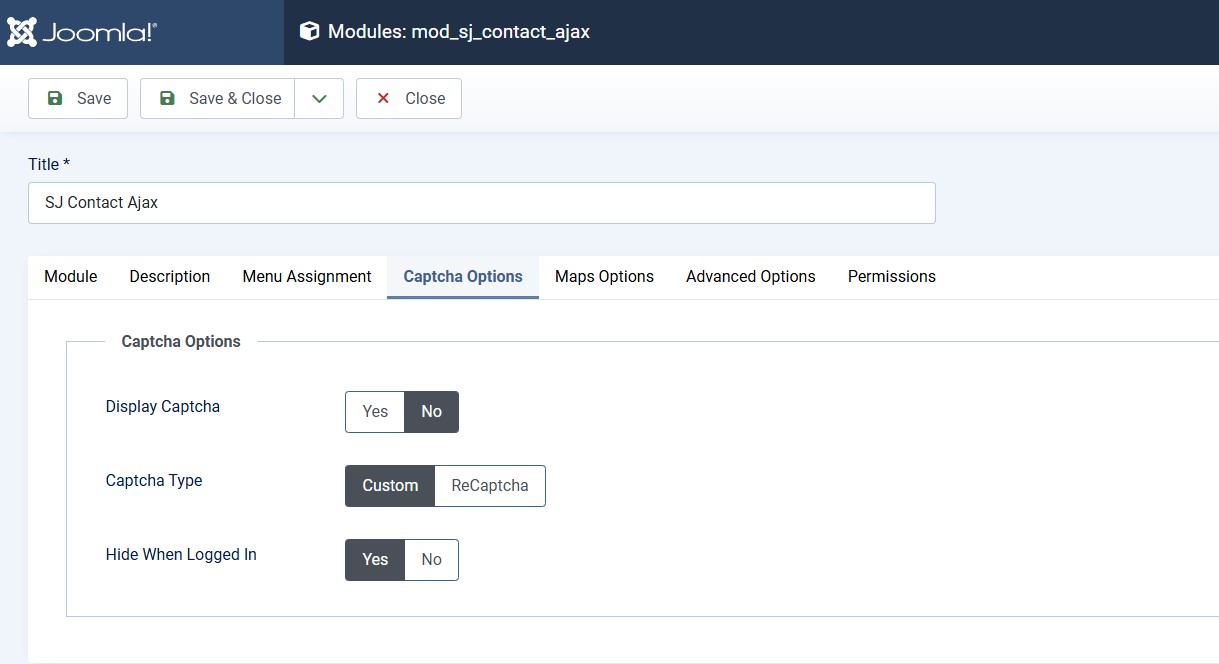Viewport: 1219px width, 664px height.
Task: Set Hide When Logged In to No
Action: [x=431, y=560]
